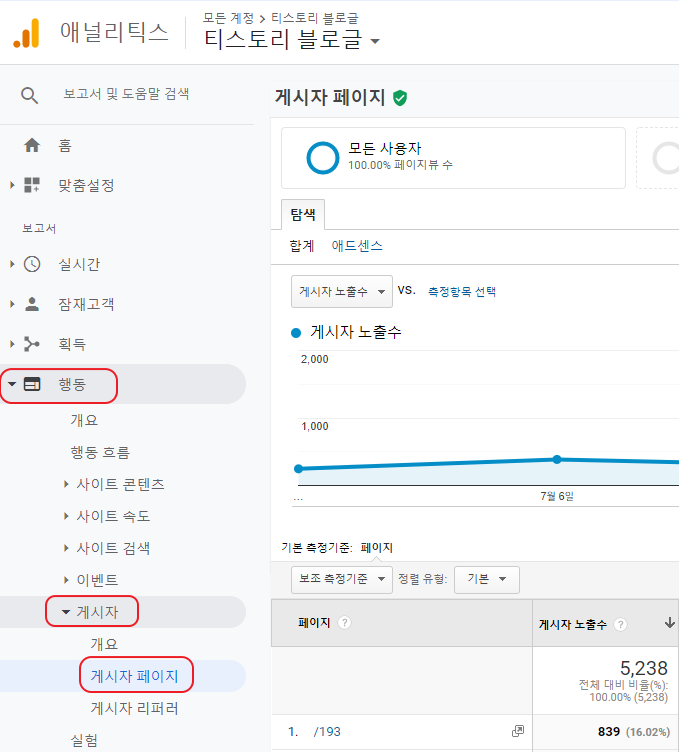This screenshot has width=679, height=752.
Task: Click the add segment dashed circle
Action: 667,158
